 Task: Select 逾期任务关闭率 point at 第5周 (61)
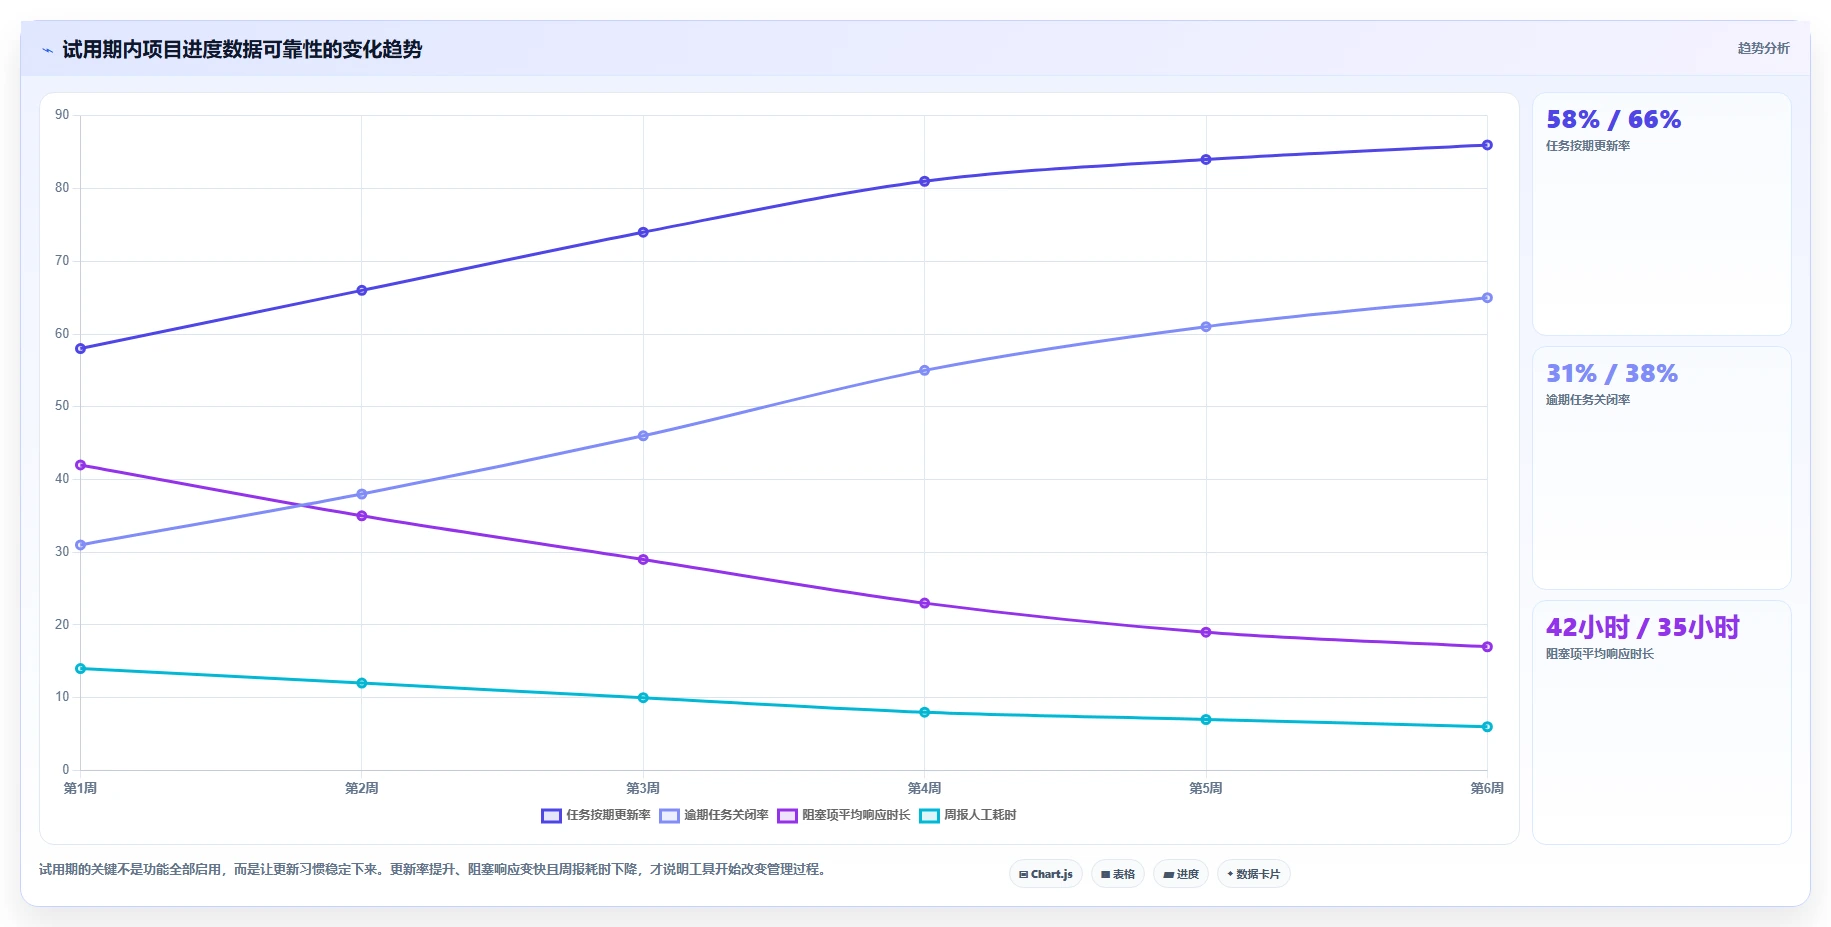tap(1206, 327)
